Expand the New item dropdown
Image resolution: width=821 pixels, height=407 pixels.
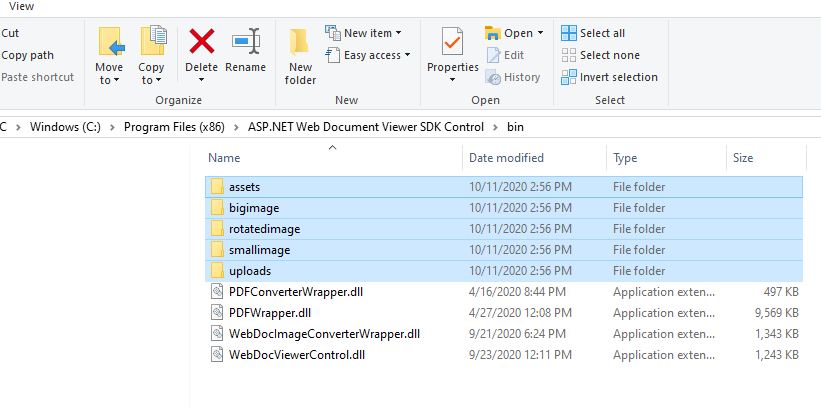(x=400, y=33)
